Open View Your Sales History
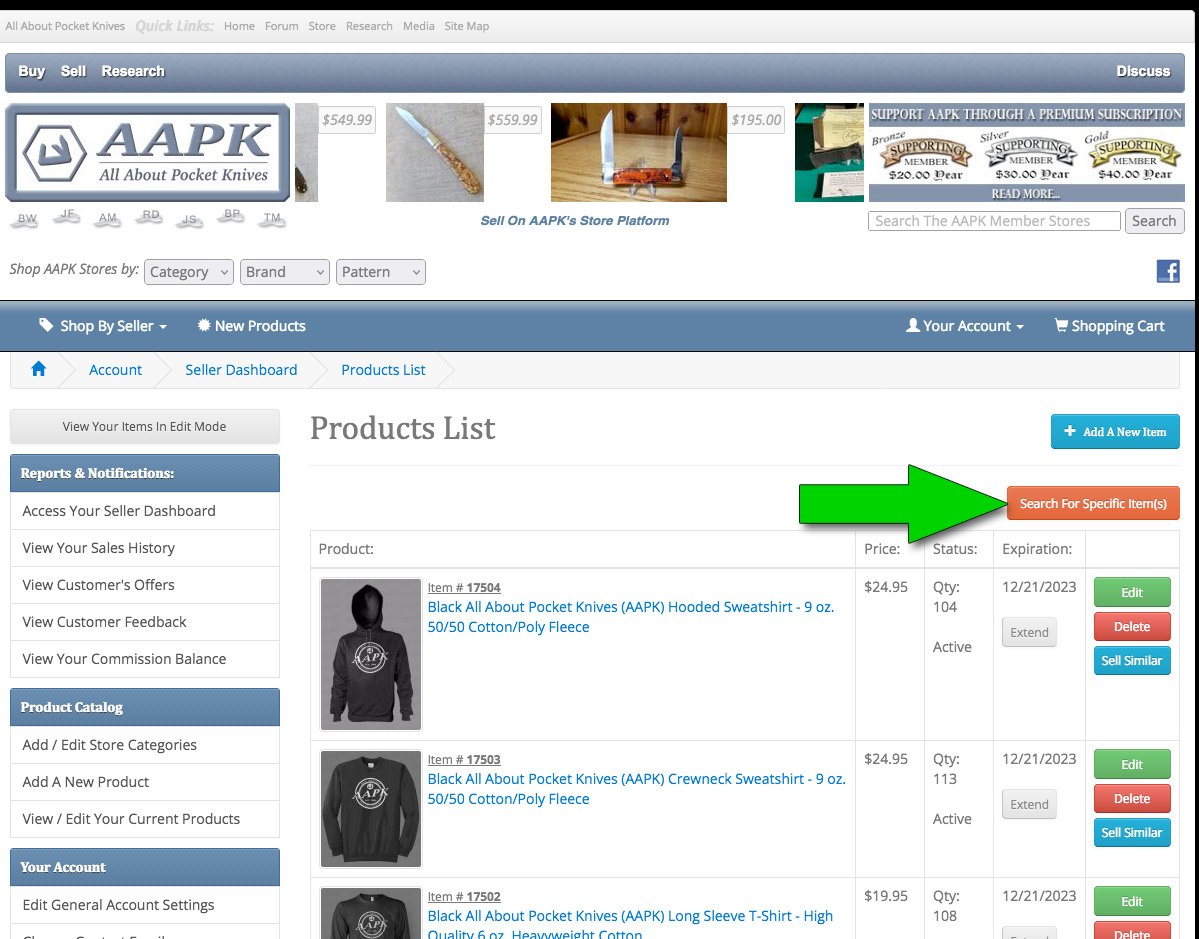The image size is (1199, 939). 145,547
